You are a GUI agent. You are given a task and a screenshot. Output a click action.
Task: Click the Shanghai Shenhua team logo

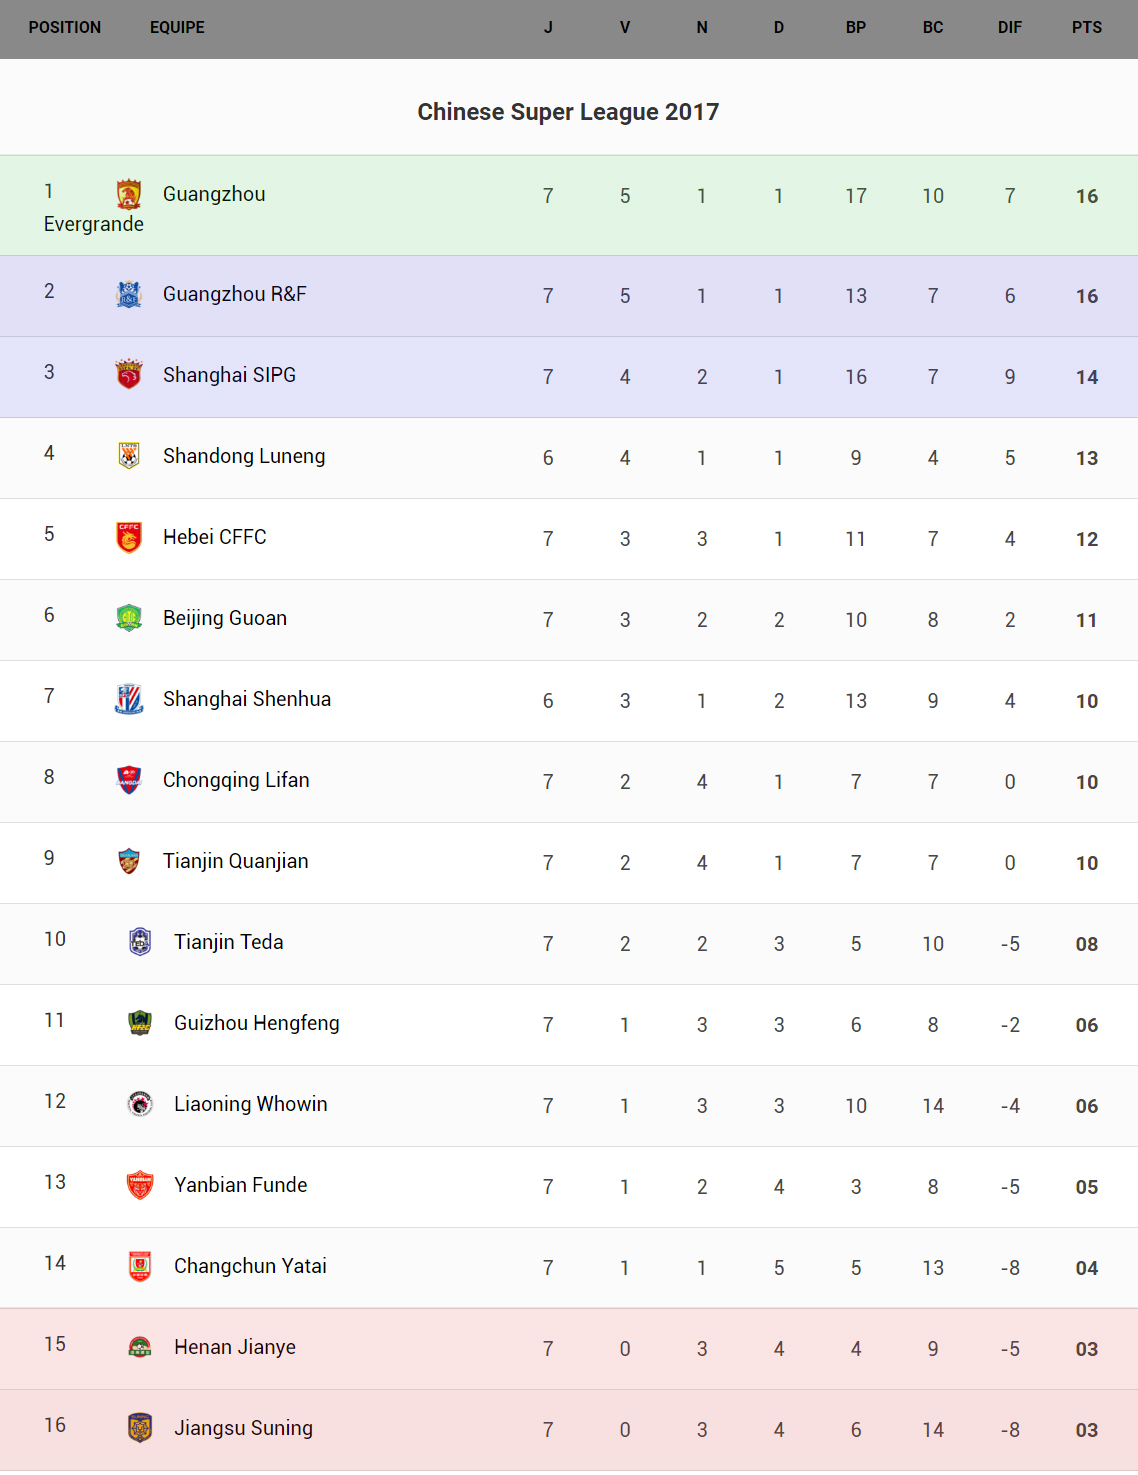tap(129, 699)
